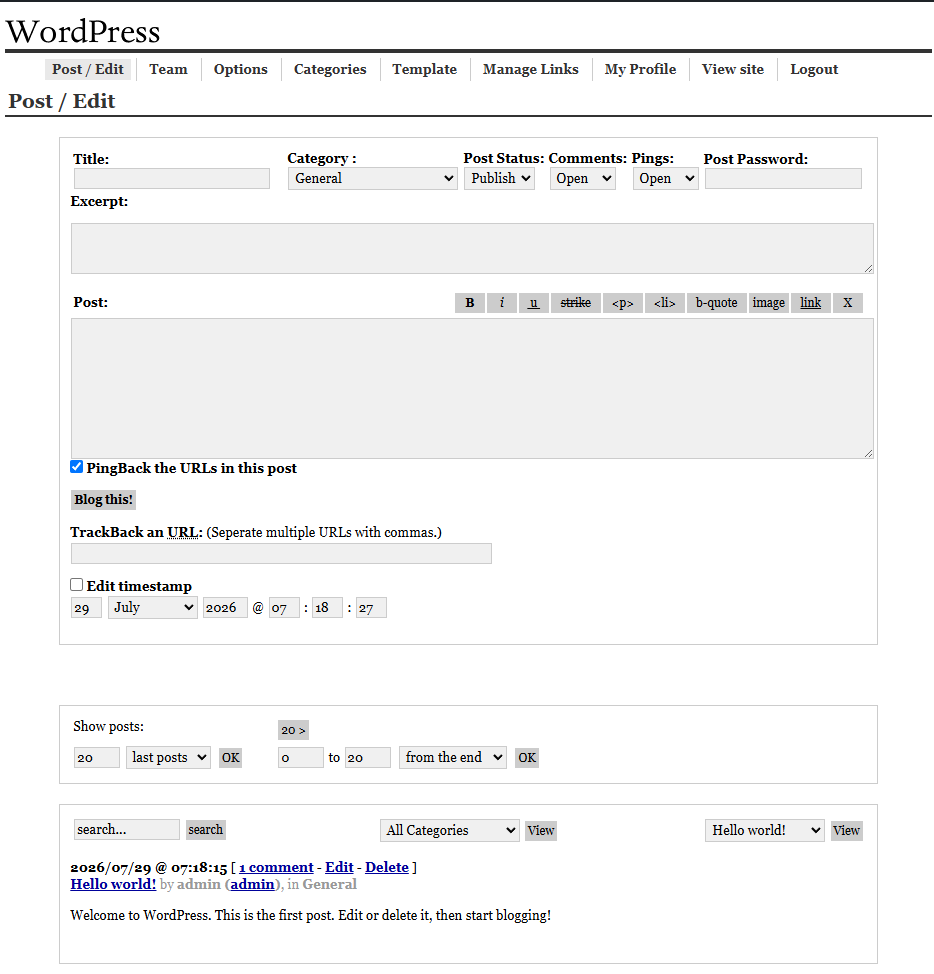Open the Pings dropdown set to Open
The image size is (934, 974).
(x=665, y=178)
